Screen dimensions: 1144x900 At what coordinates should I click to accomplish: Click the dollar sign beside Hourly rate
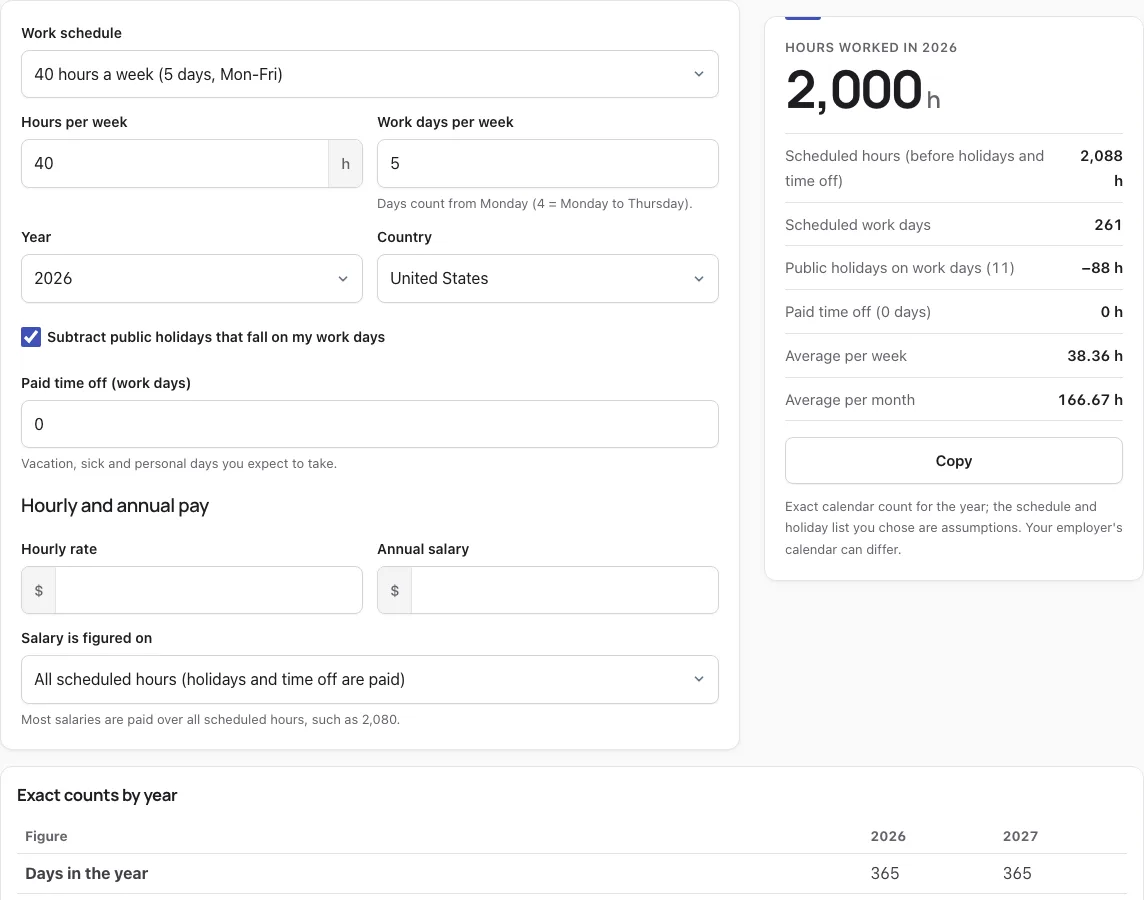click(x=39, y=590)
